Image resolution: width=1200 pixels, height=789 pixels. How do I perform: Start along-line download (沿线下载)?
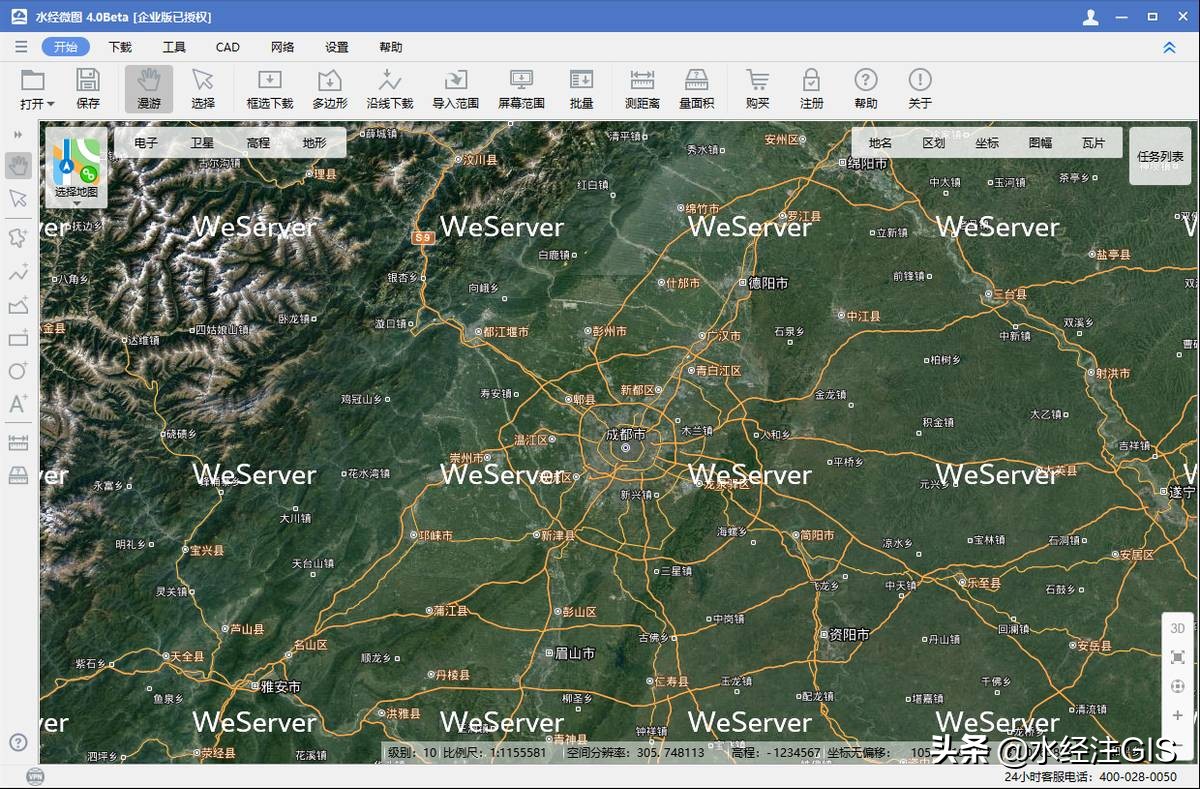[x=390, y=88]
